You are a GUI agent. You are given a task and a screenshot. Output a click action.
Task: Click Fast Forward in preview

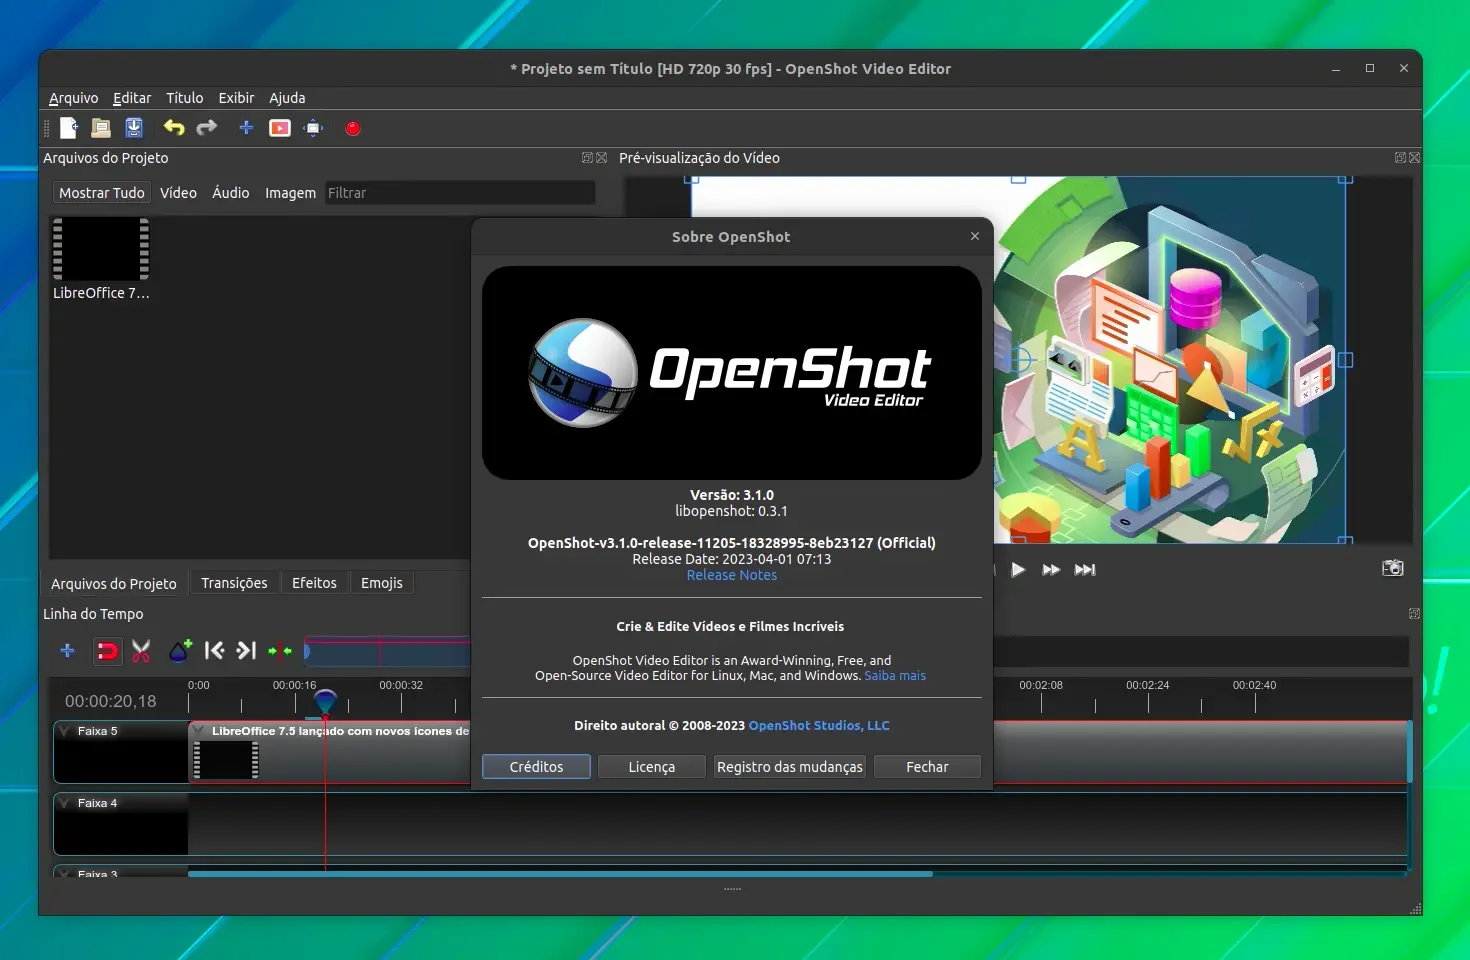click(x=1051, y=570)
